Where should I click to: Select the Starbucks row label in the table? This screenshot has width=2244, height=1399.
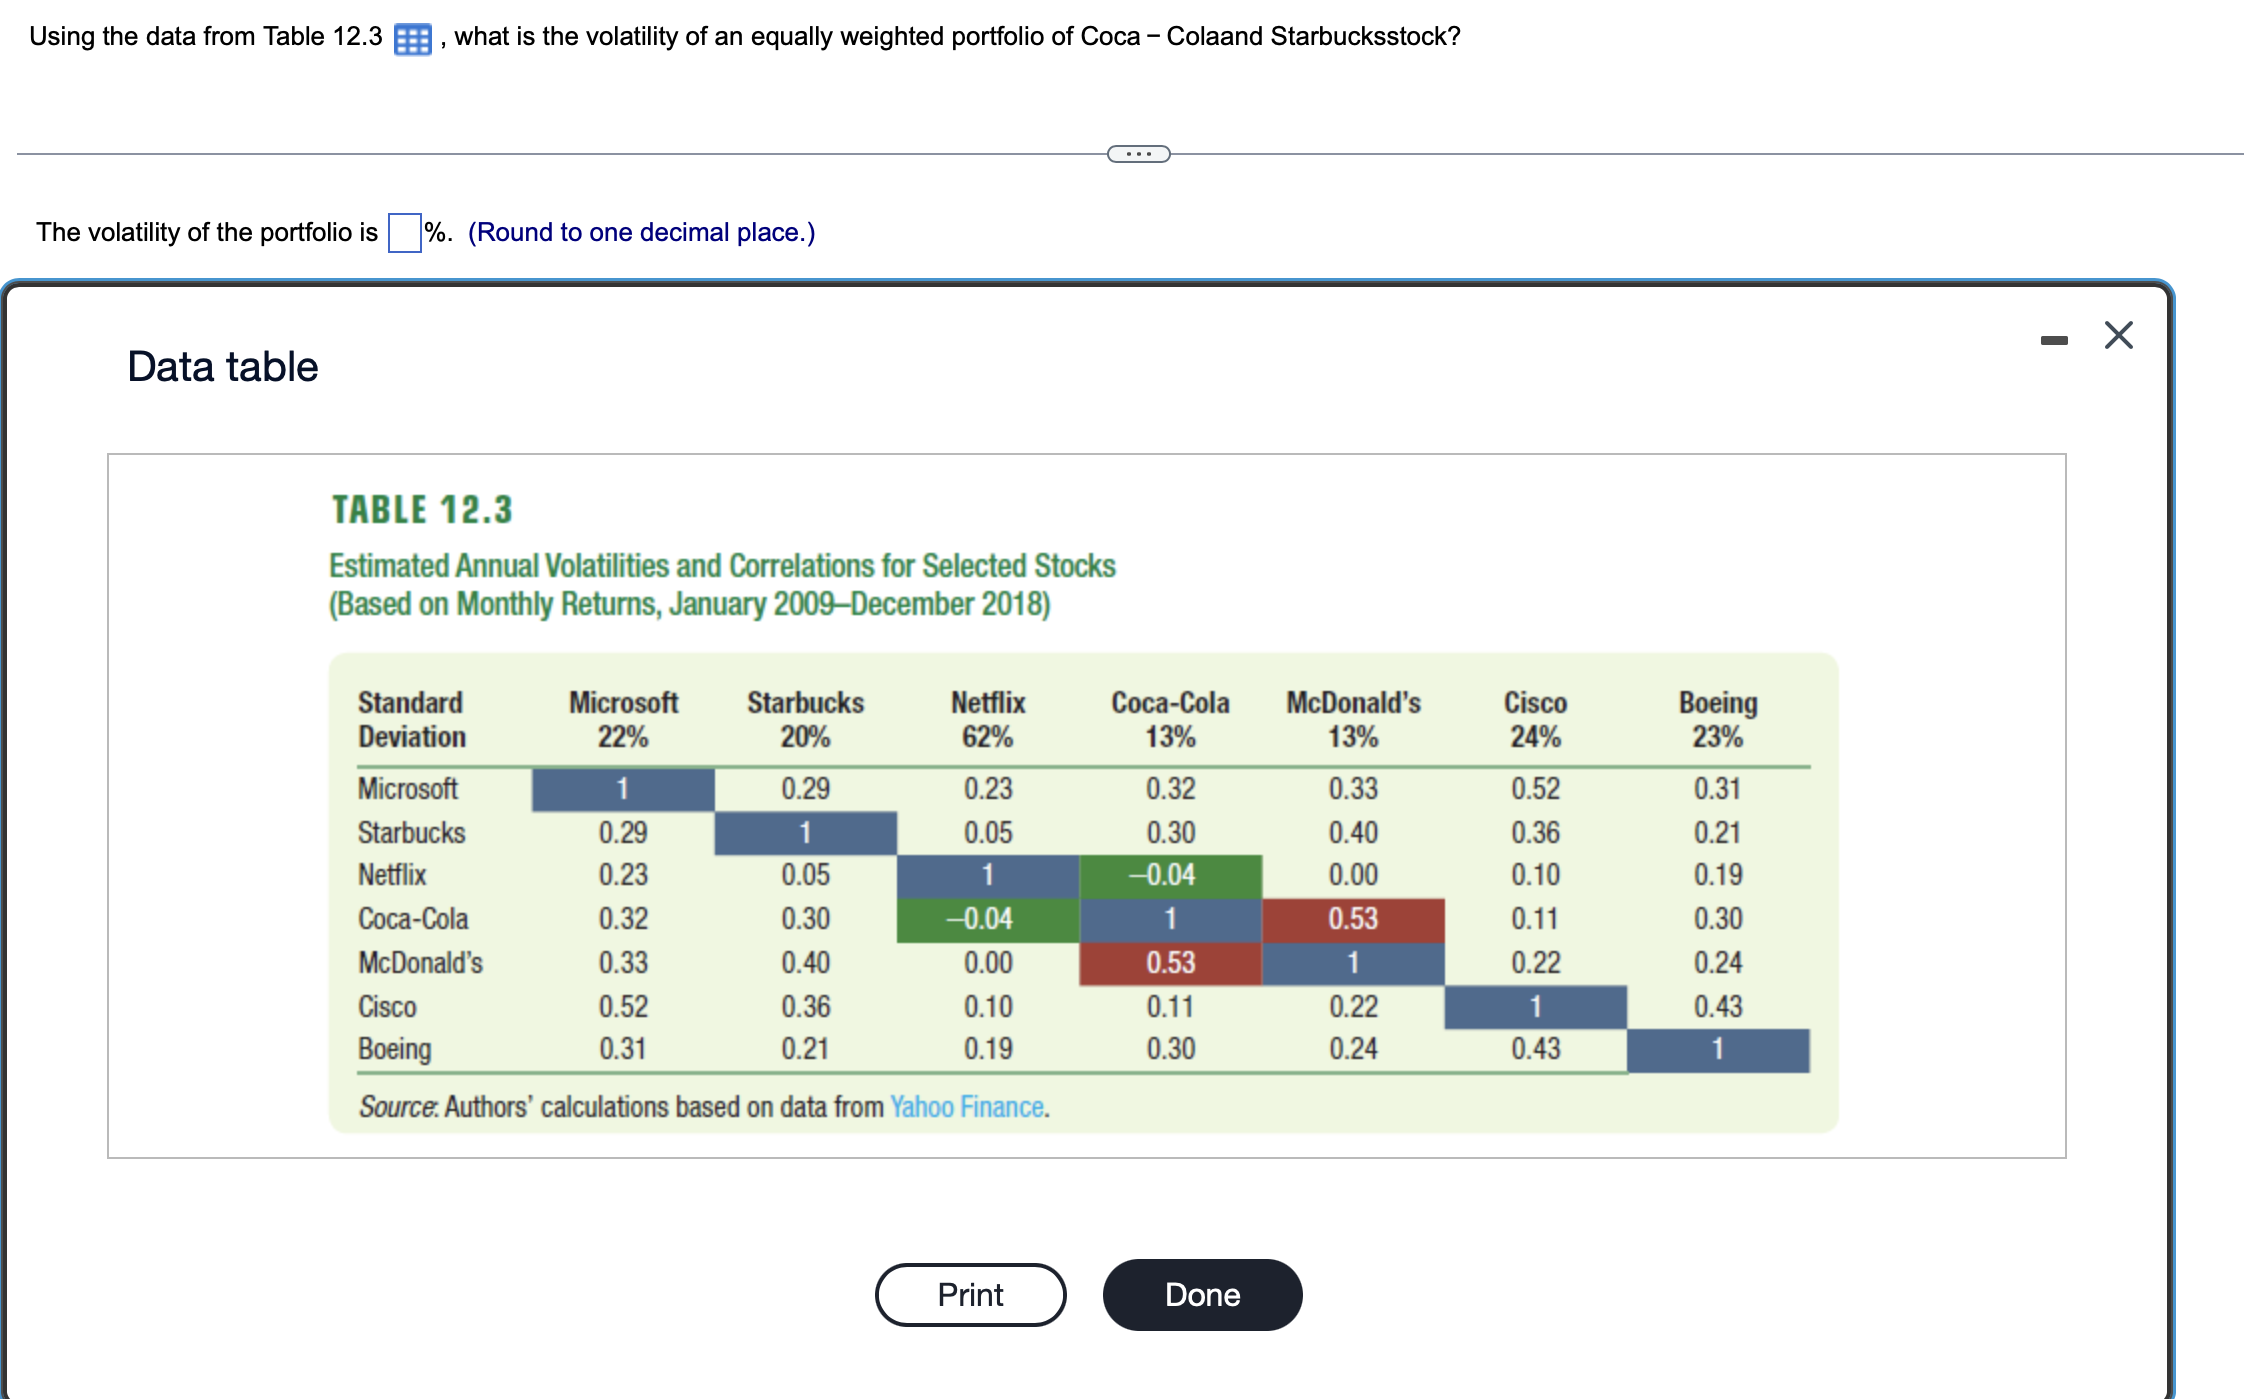pos(411,833)
